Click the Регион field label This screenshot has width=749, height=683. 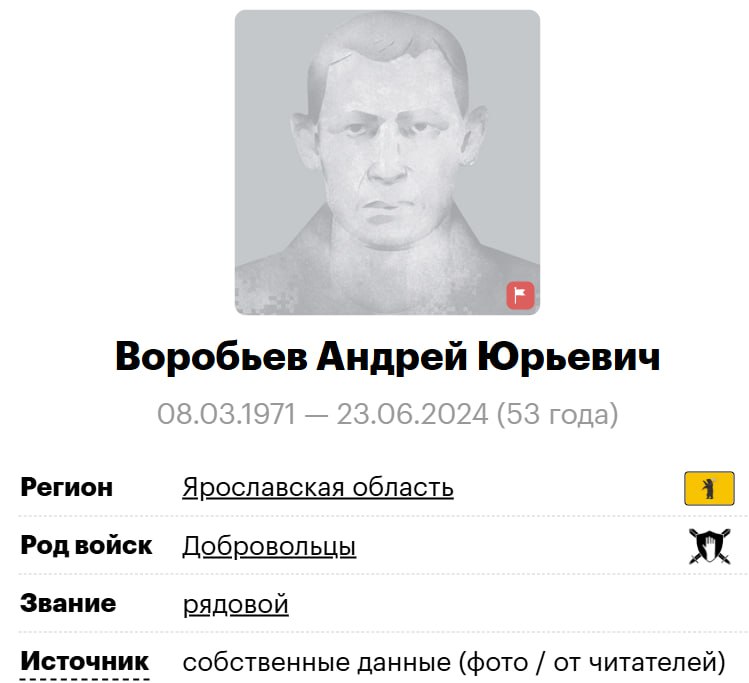point(66,488)
